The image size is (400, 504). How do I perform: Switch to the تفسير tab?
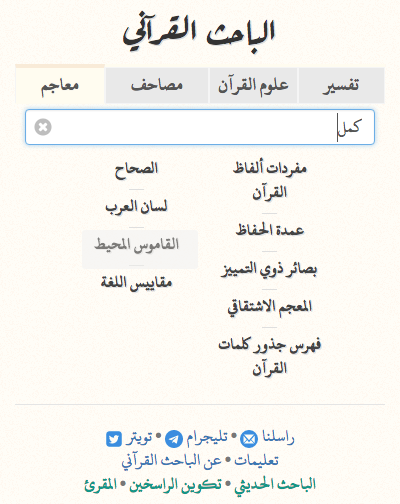coord(341,86)
